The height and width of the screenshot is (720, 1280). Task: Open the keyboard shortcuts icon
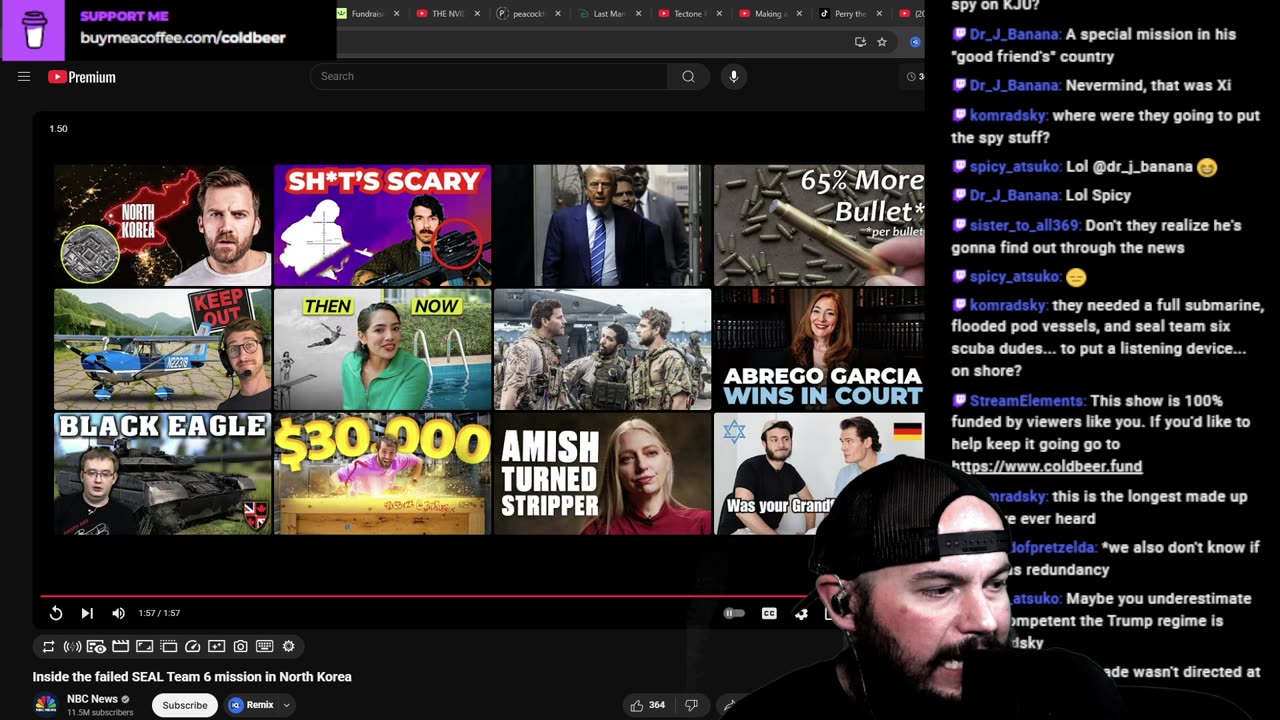point(264,647)
